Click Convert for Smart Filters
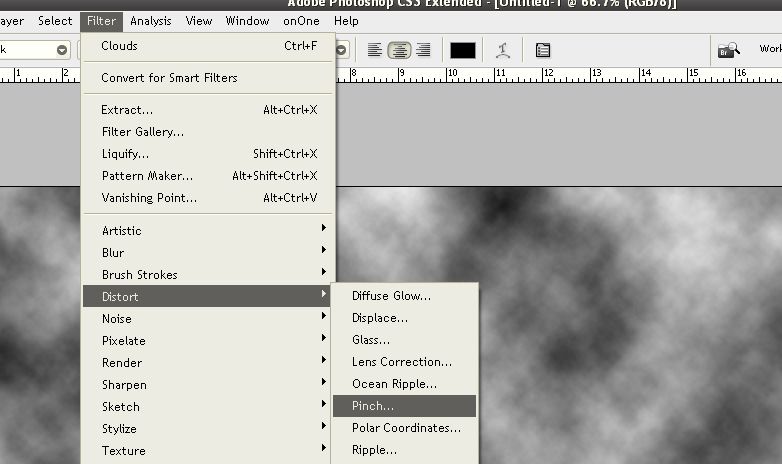The image size is (782, 464). coord(169,78)
